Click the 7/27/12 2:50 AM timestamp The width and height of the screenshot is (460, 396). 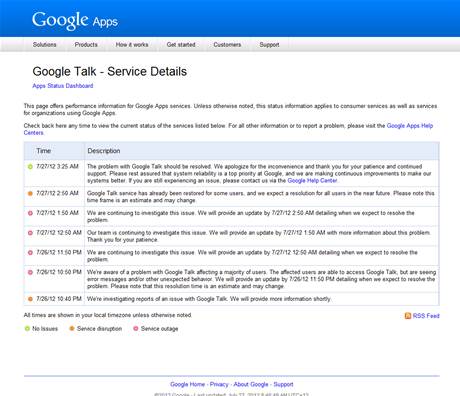tap(57, 193)
